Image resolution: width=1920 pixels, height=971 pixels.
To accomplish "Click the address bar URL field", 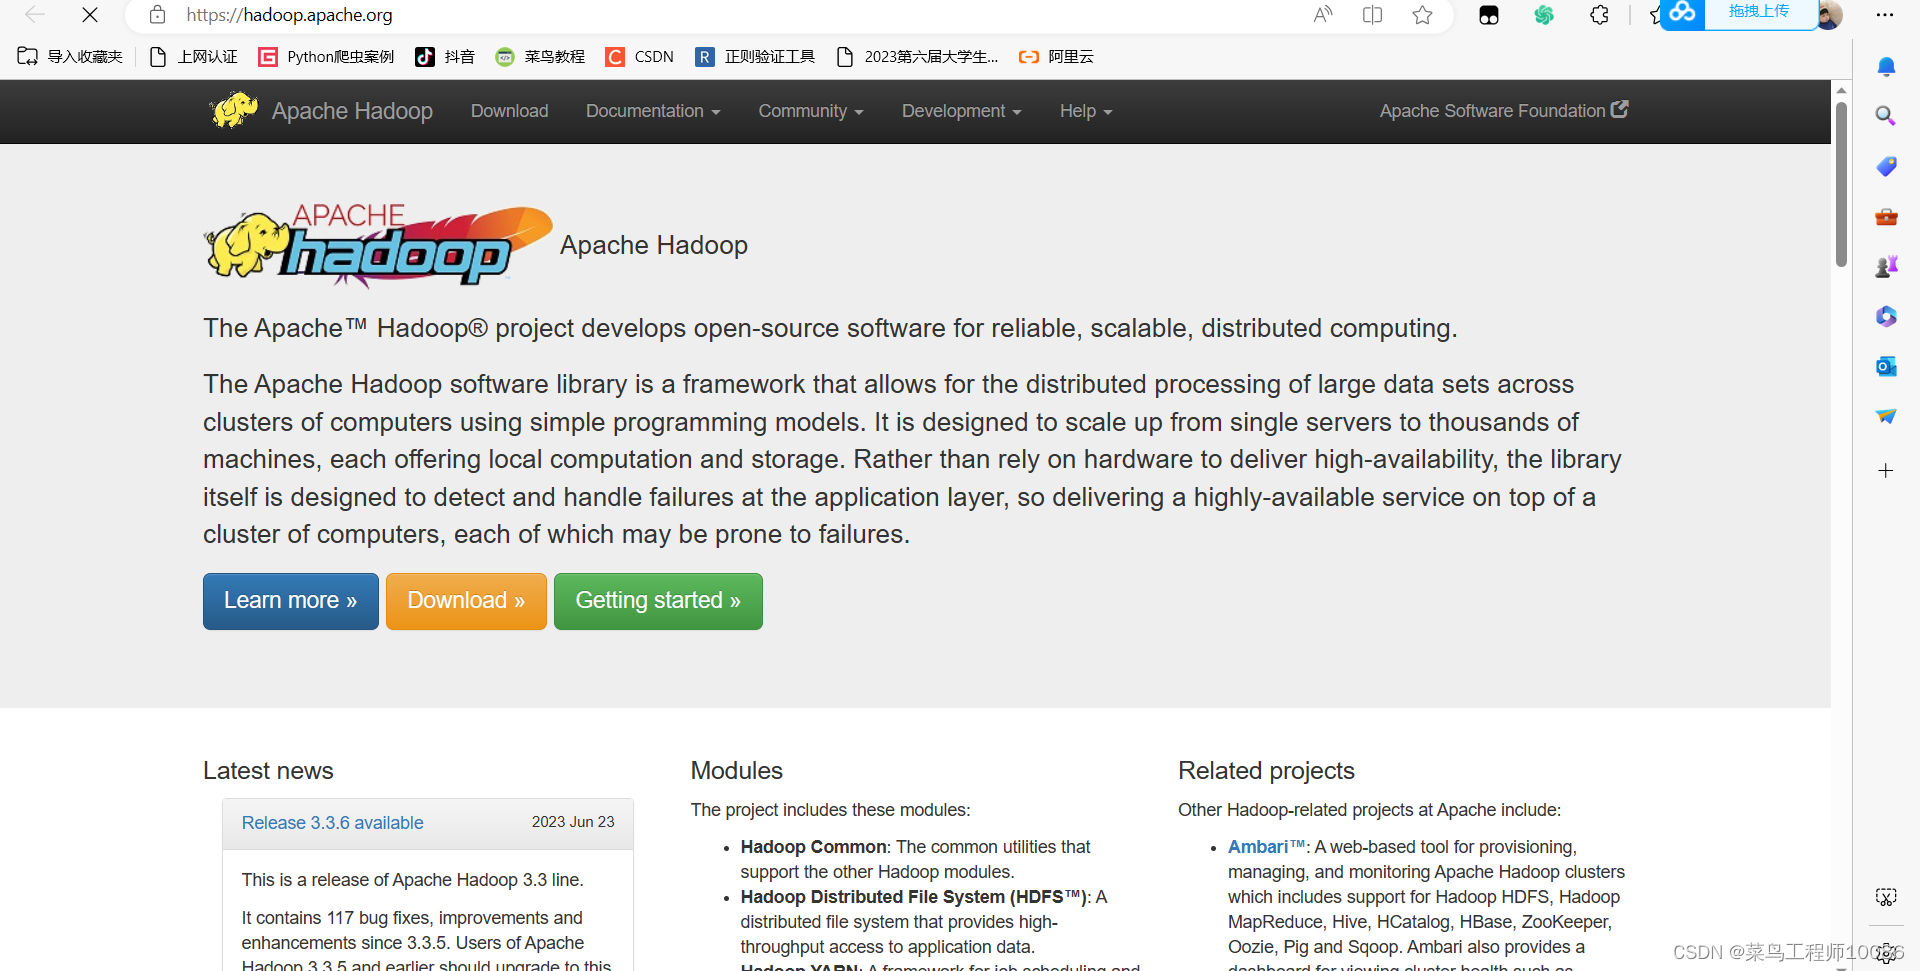I will click(740, 15).
